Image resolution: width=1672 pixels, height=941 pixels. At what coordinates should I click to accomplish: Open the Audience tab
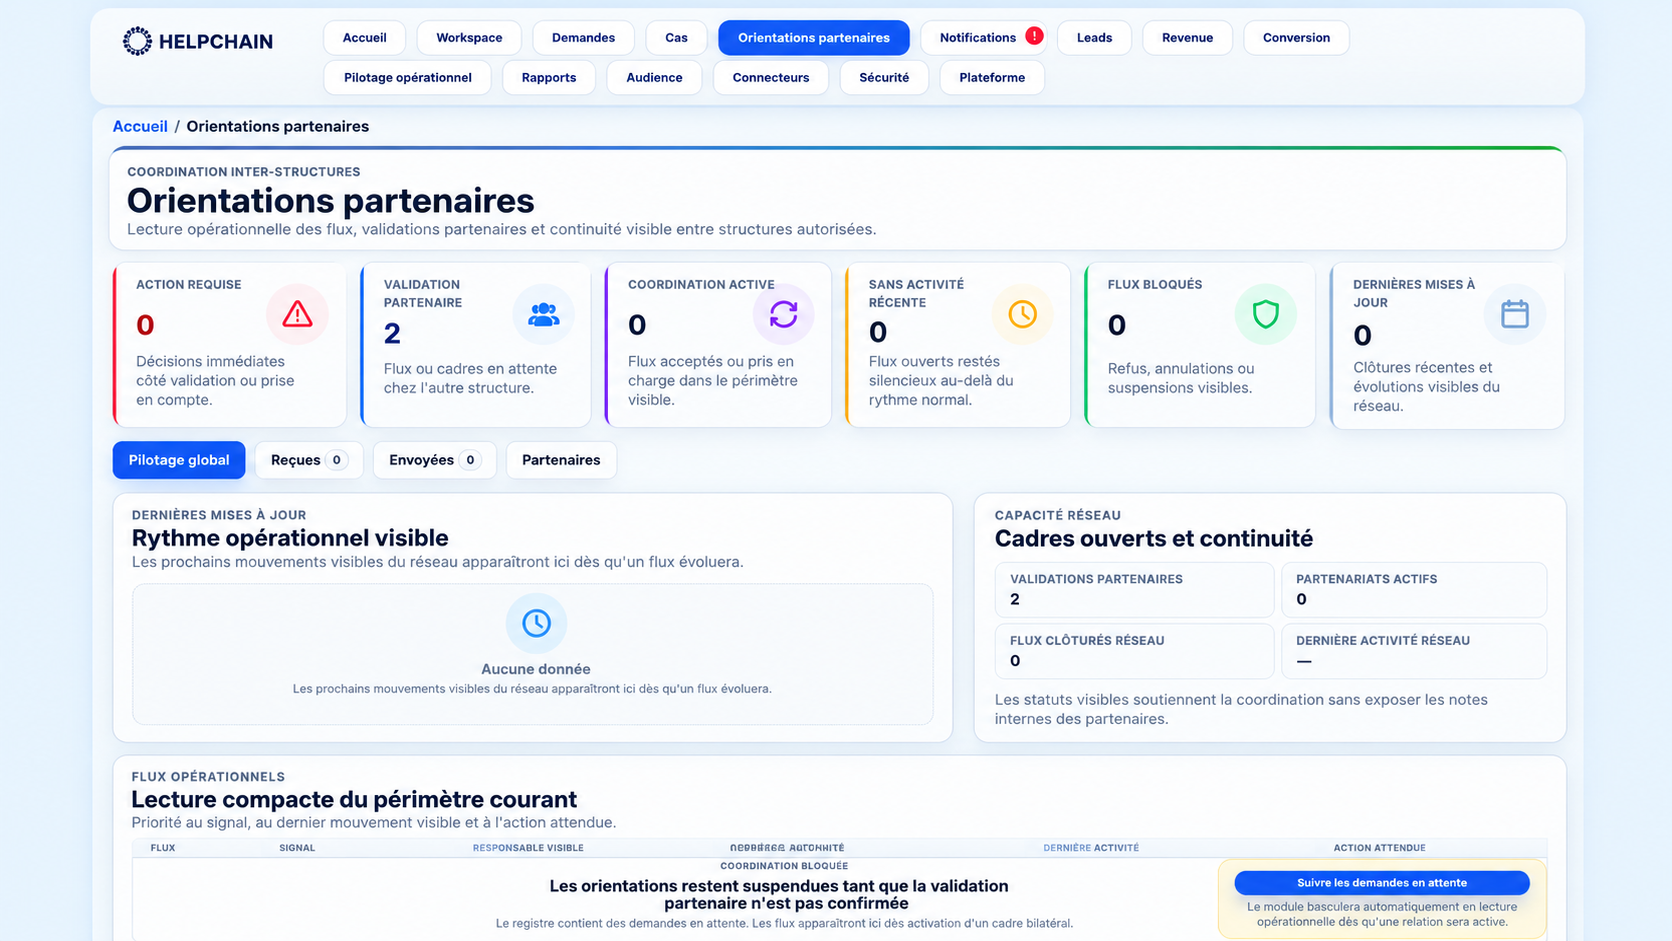pyautogui.click(x=654, y=77)
